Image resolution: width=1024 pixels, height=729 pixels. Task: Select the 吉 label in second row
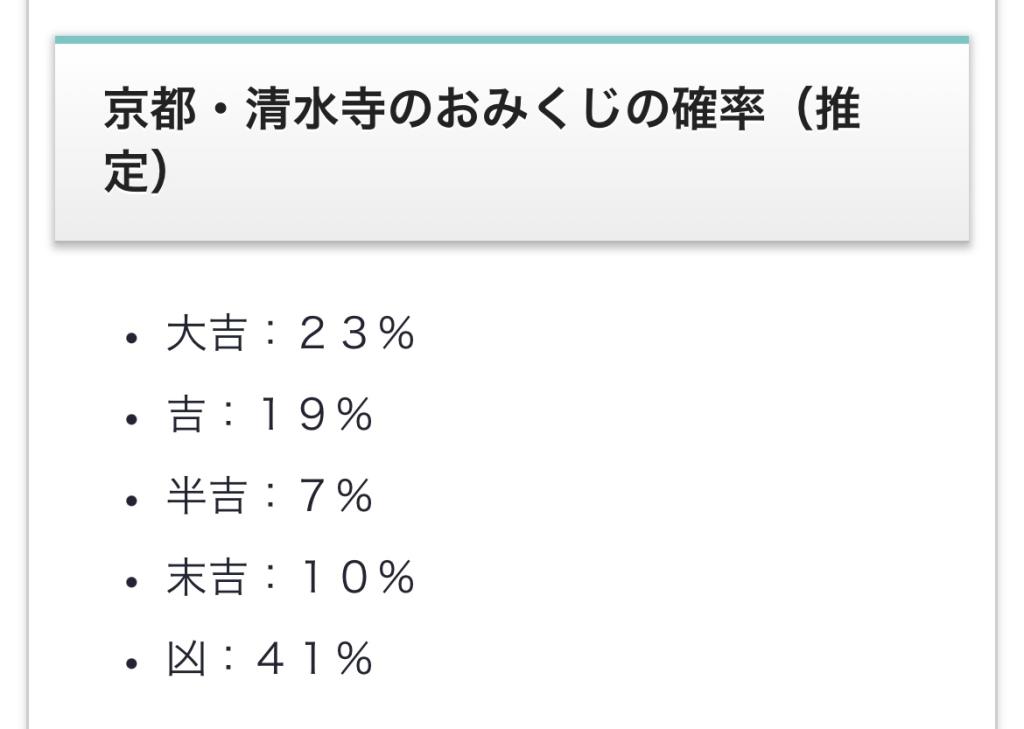pos(186,416)
